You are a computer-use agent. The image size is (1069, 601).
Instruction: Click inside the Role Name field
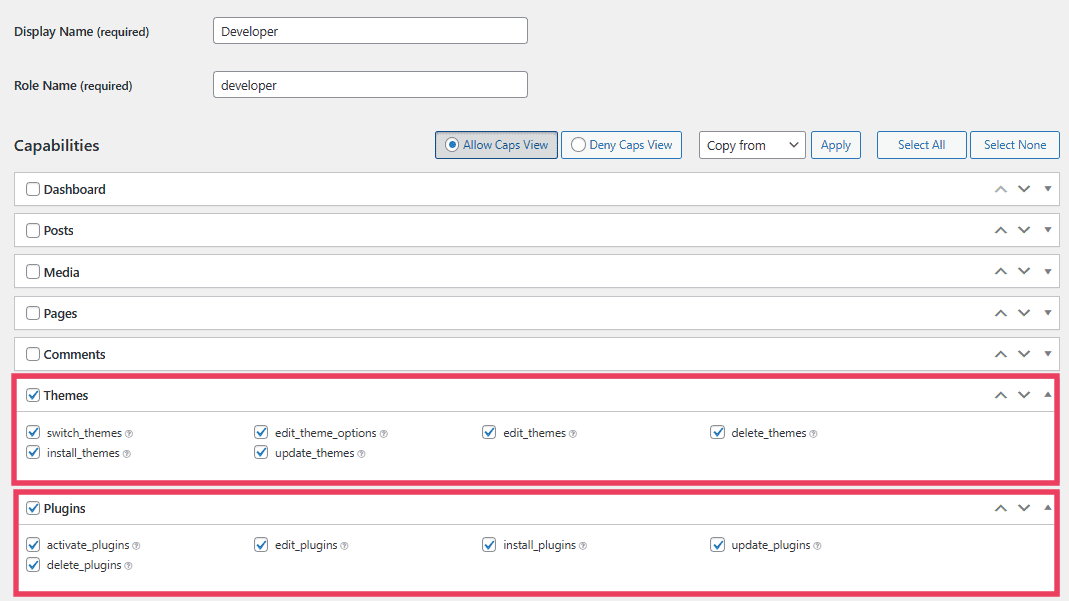[369, 84]
